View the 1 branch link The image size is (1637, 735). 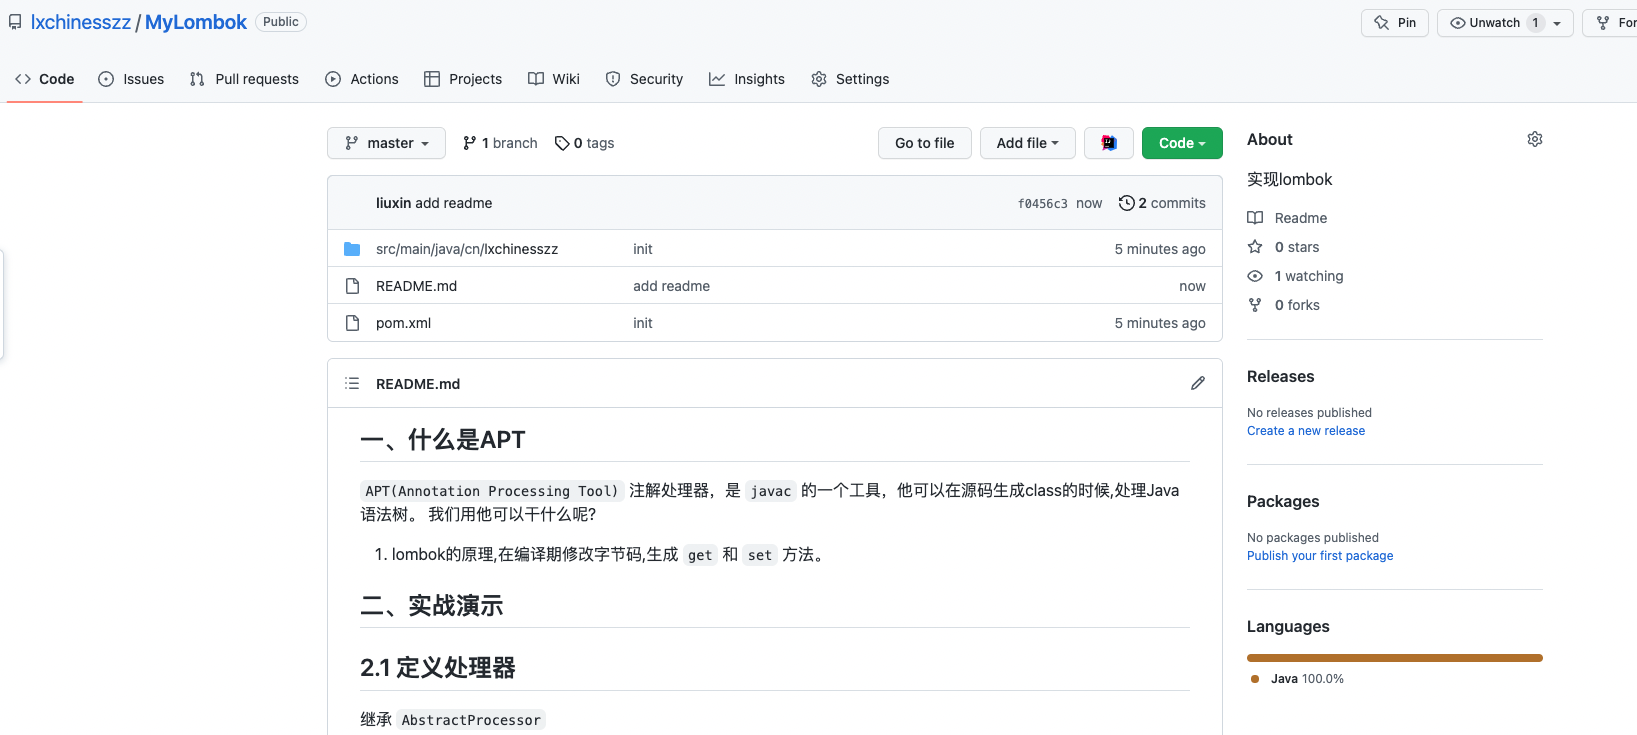pyautogui.click(x=500, y=143)
